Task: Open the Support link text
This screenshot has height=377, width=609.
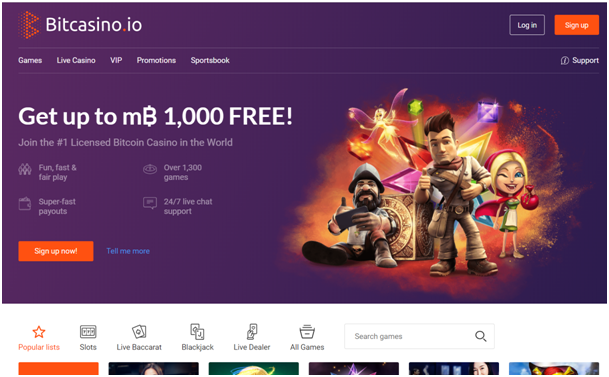Action: [585, 61]
